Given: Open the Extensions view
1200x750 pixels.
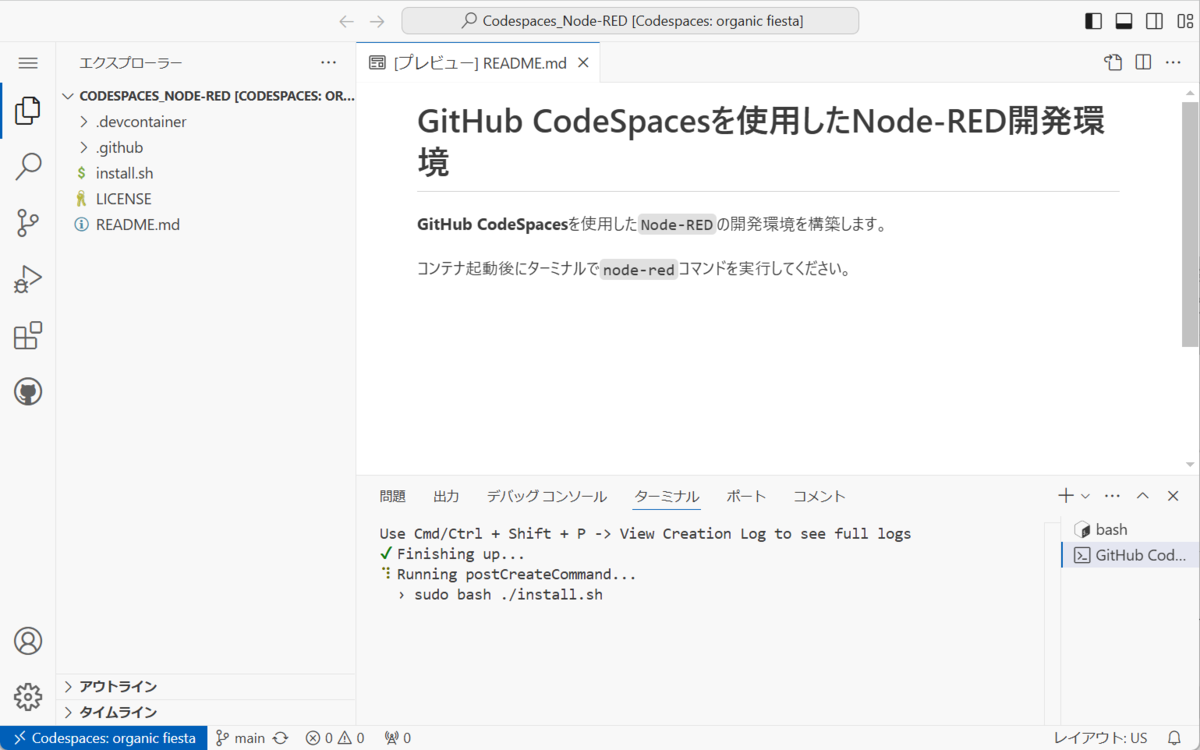Looking at the screenshot, I should [x=28, y=335].
